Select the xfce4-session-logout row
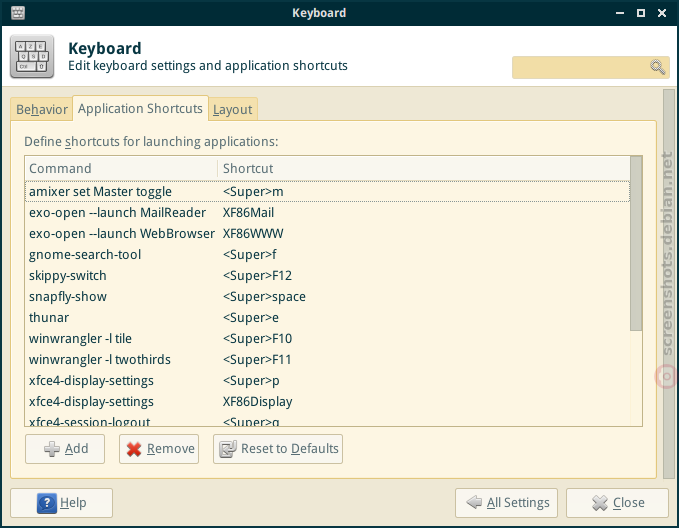Viewport: 679px width, 528px height. click(x=327, y=420)
